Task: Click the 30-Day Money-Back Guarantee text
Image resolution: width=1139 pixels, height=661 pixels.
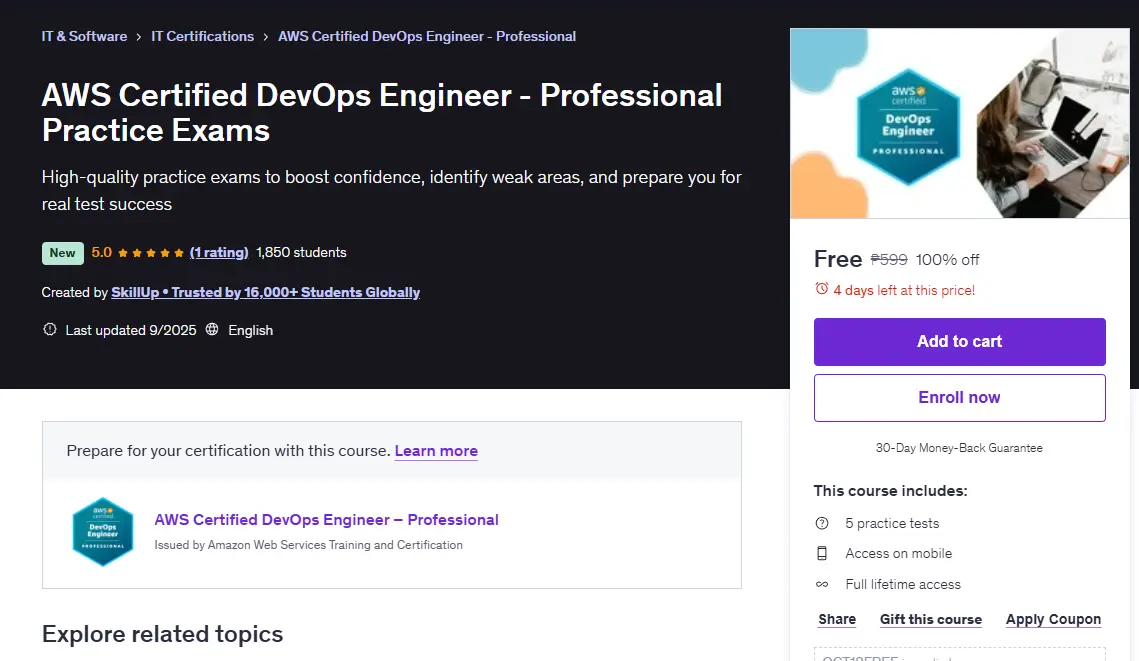Action: [959, 448]
